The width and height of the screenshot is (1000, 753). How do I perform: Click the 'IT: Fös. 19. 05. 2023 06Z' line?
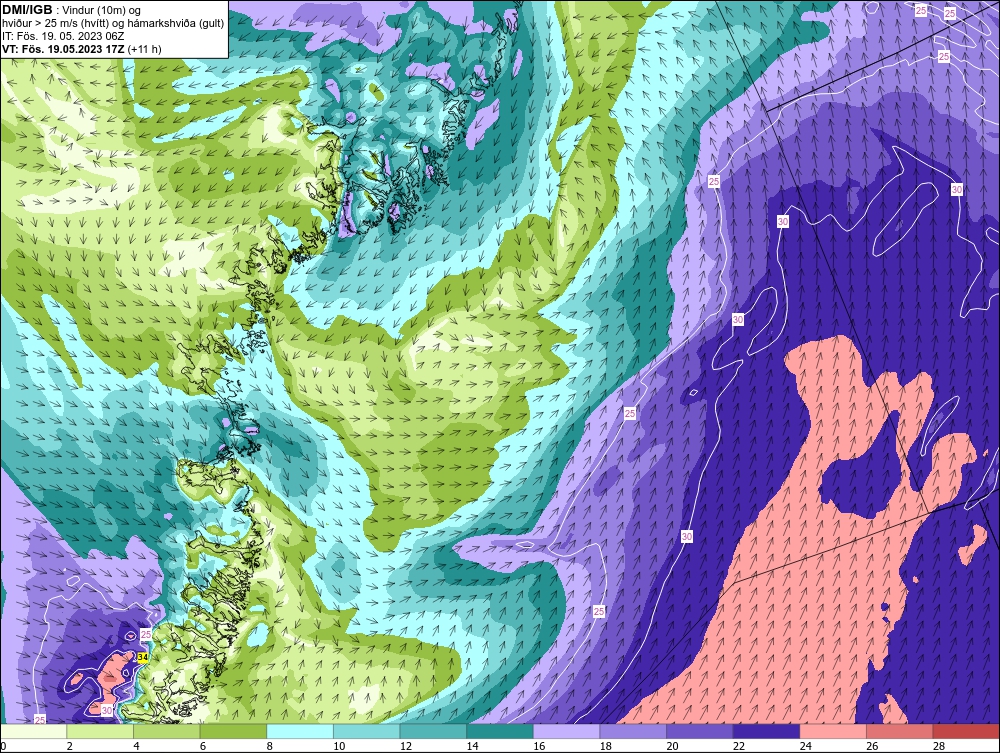click(x=62, y=36)
